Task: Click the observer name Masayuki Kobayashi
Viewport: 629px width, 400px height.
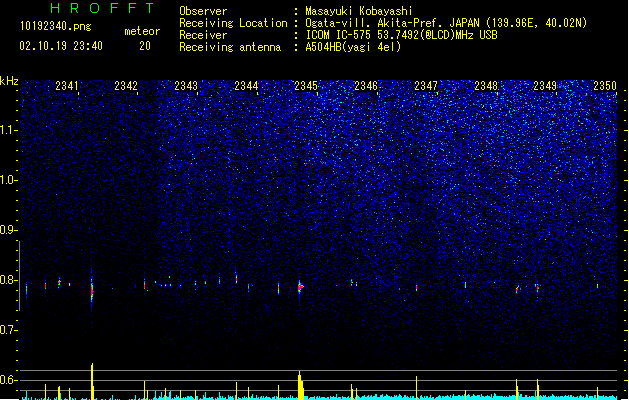Action: click(359, 11)
